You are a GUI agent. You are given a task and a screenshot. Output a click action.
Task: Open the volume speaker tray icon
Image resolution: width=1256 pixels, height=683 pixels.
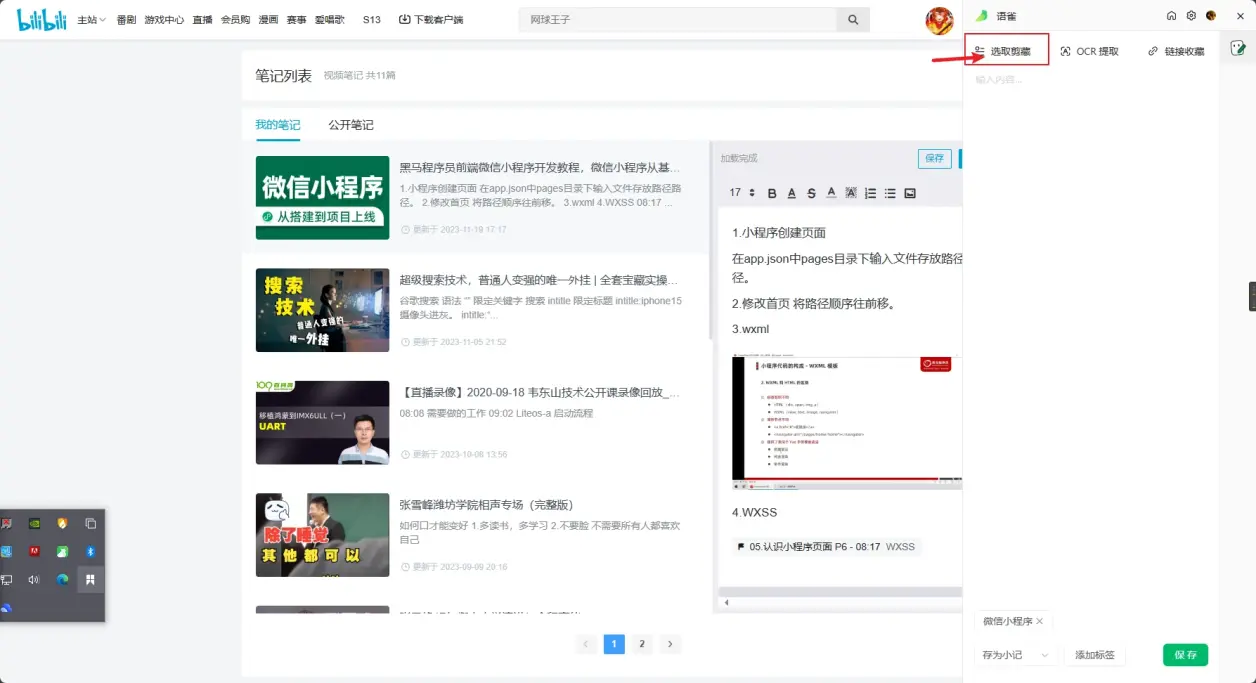tap(35, 579)
